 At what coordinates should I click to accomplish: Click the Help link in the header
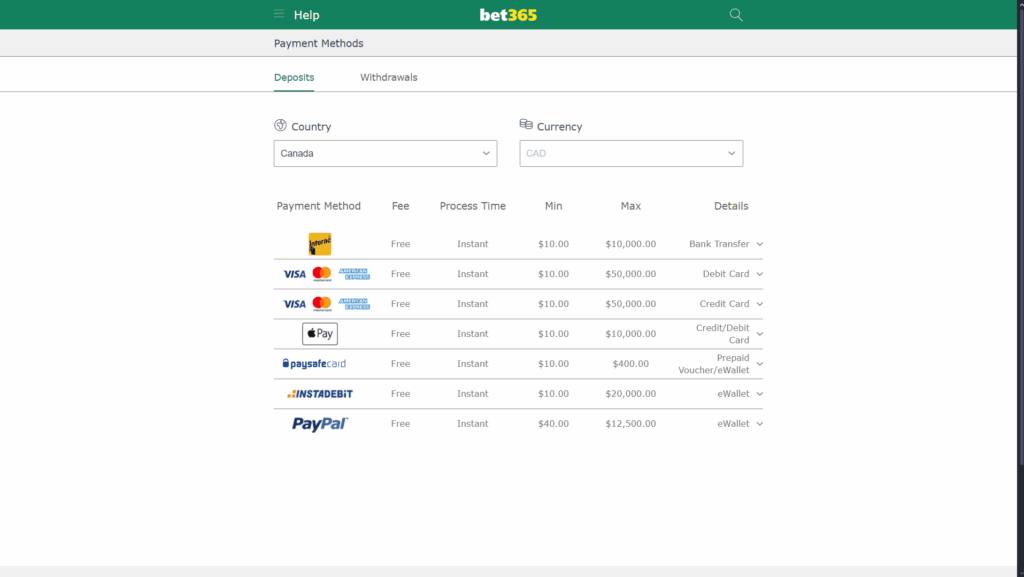(306, 14)
